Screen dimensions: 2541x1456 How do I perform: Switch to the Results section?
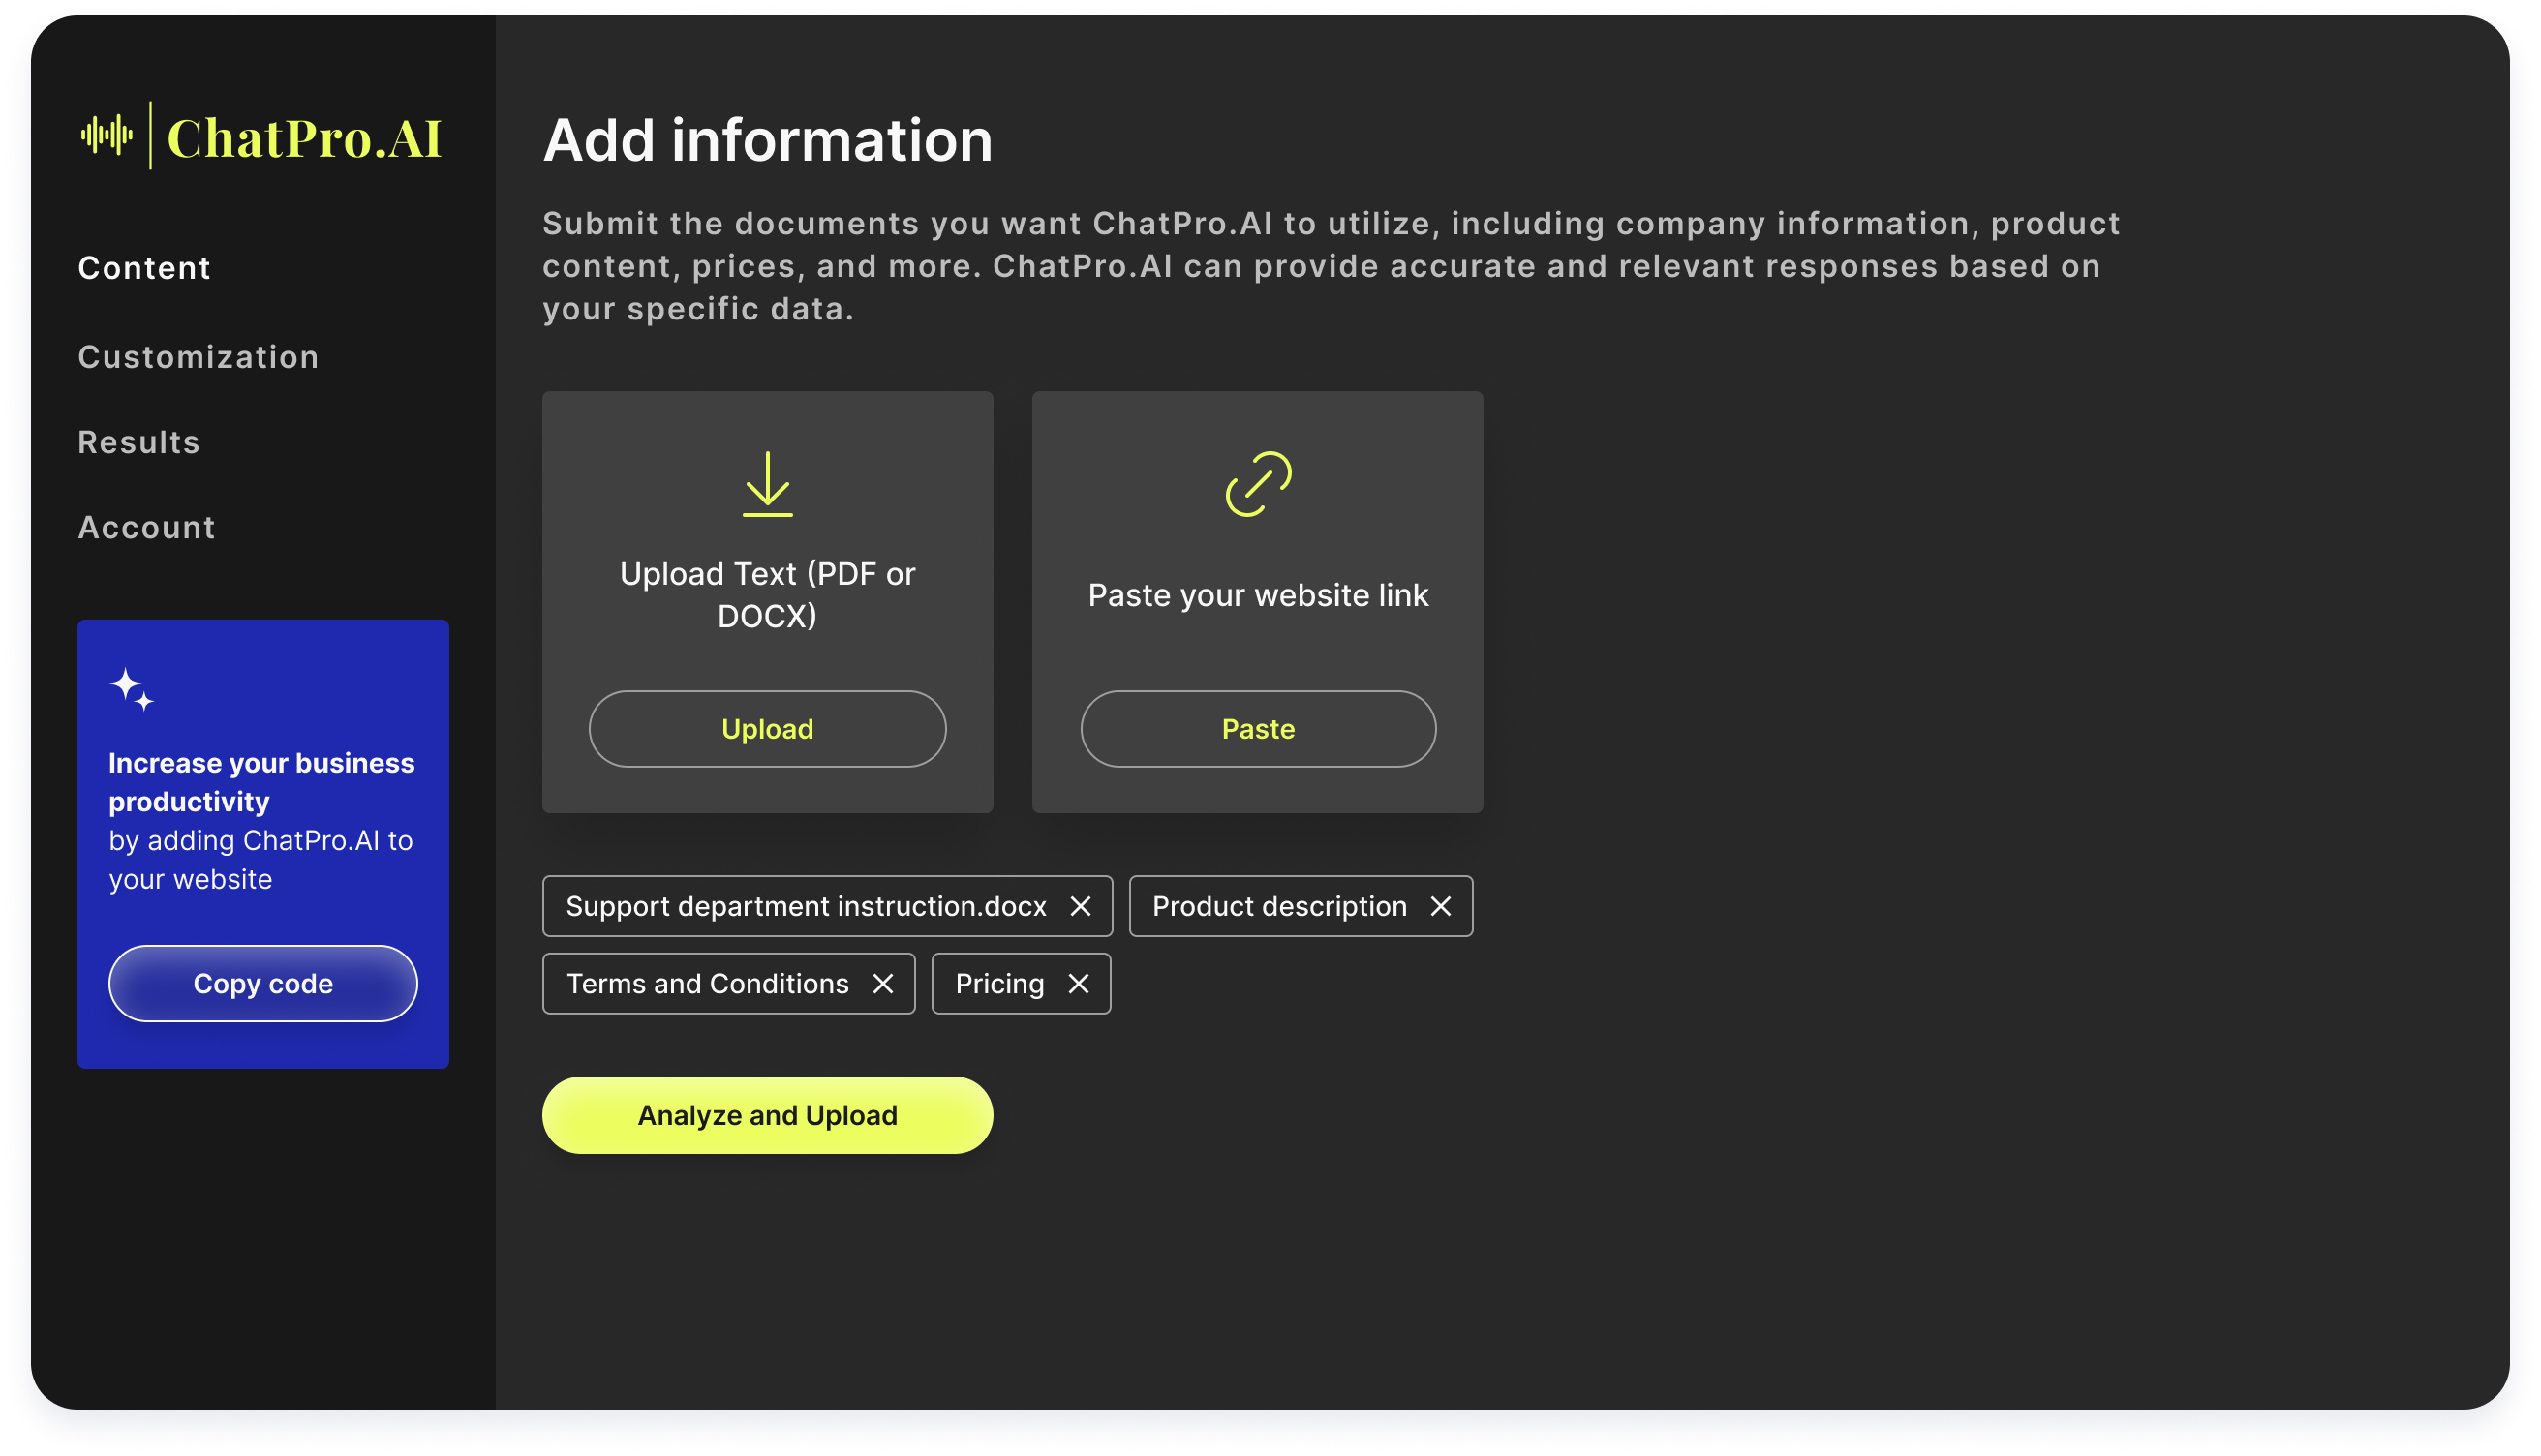point(138,441)
